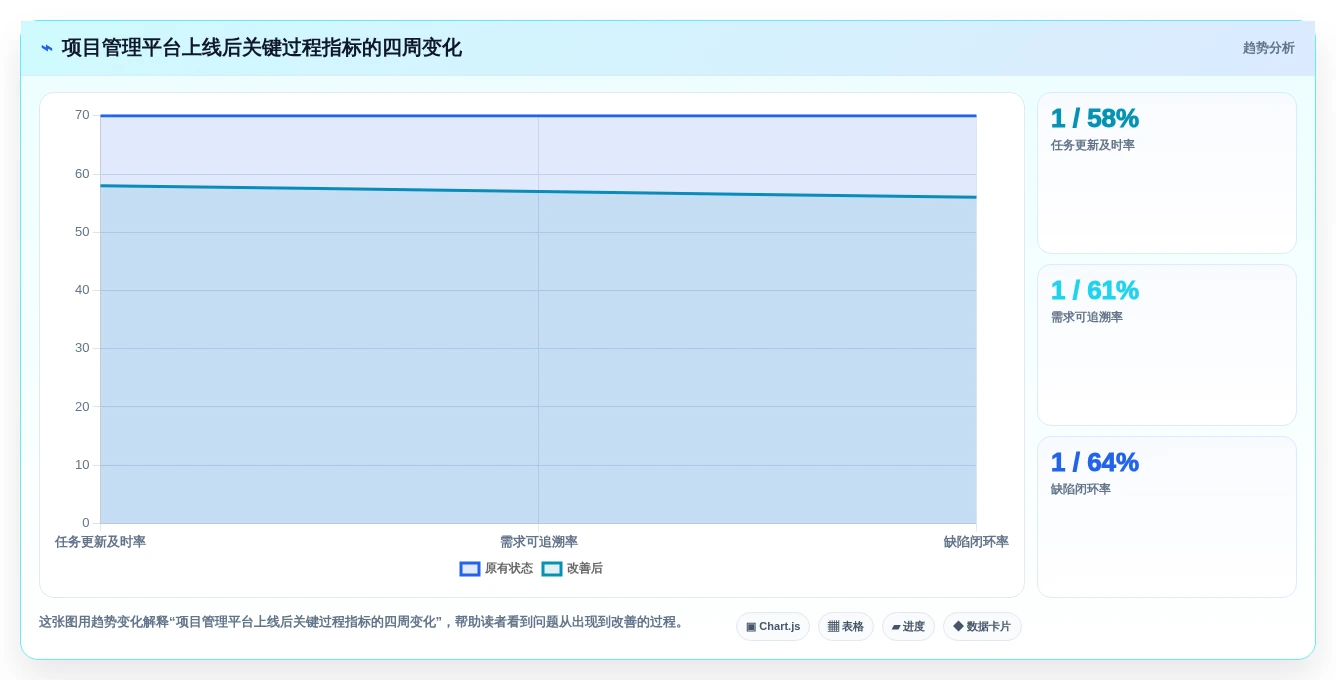This screenshot has height=680, width=1336.
Task: Click y-axis tick label 10
Action: (82, 465)
